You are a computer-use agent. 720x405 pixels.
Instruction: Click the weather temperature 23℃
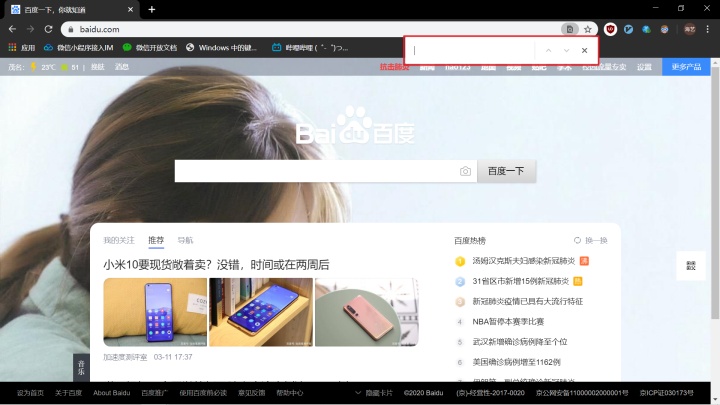tap(48, 67)
